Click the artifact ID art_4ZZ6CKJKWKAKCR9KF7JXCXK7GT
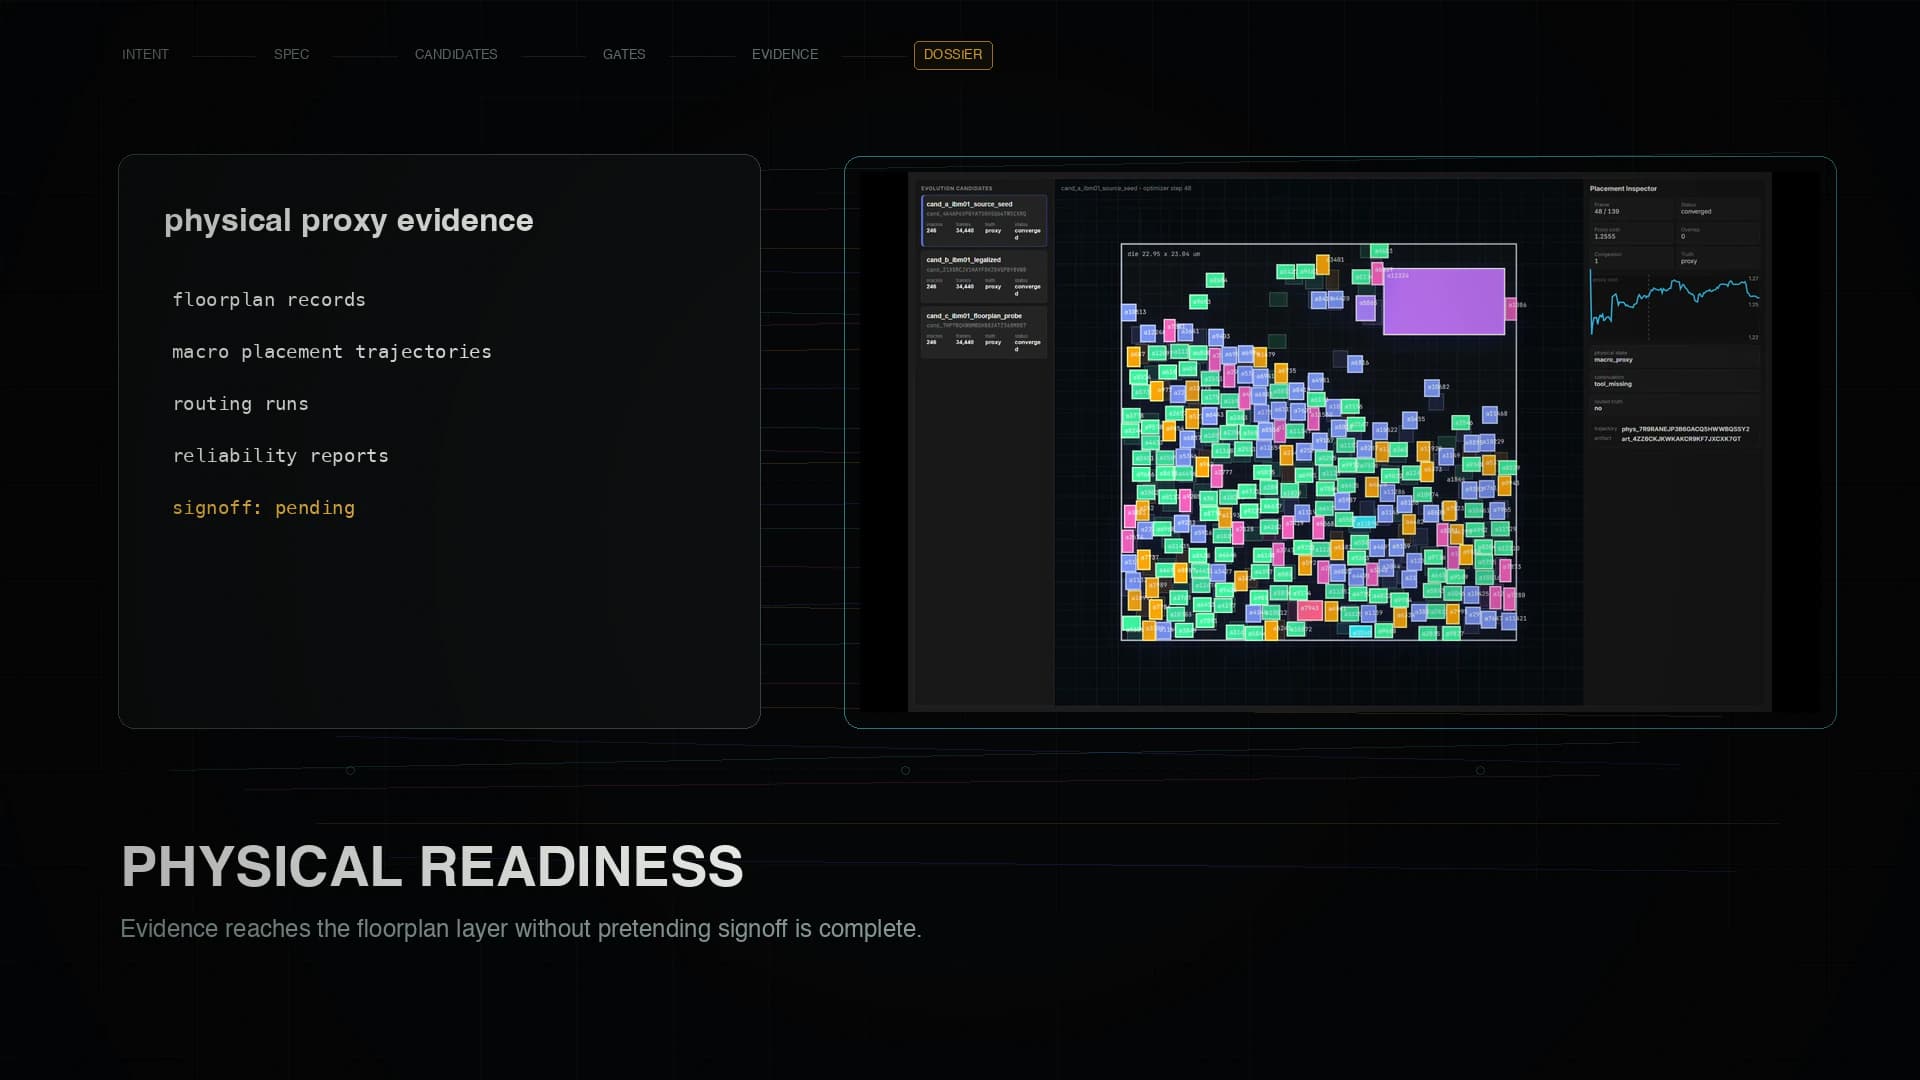1920x1080 pixels. [1681, 439]
